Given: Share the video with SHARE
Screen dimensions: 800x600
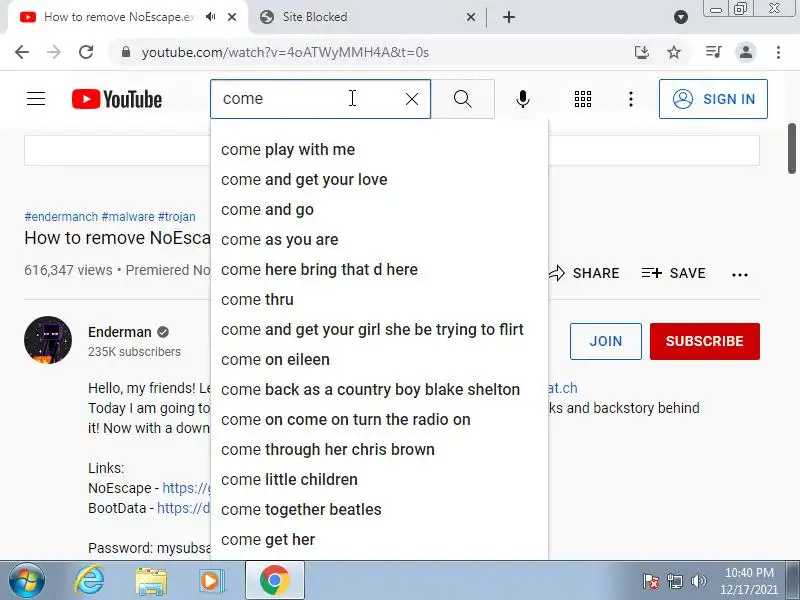Looking at the screenshot, I should click(585, 273).
